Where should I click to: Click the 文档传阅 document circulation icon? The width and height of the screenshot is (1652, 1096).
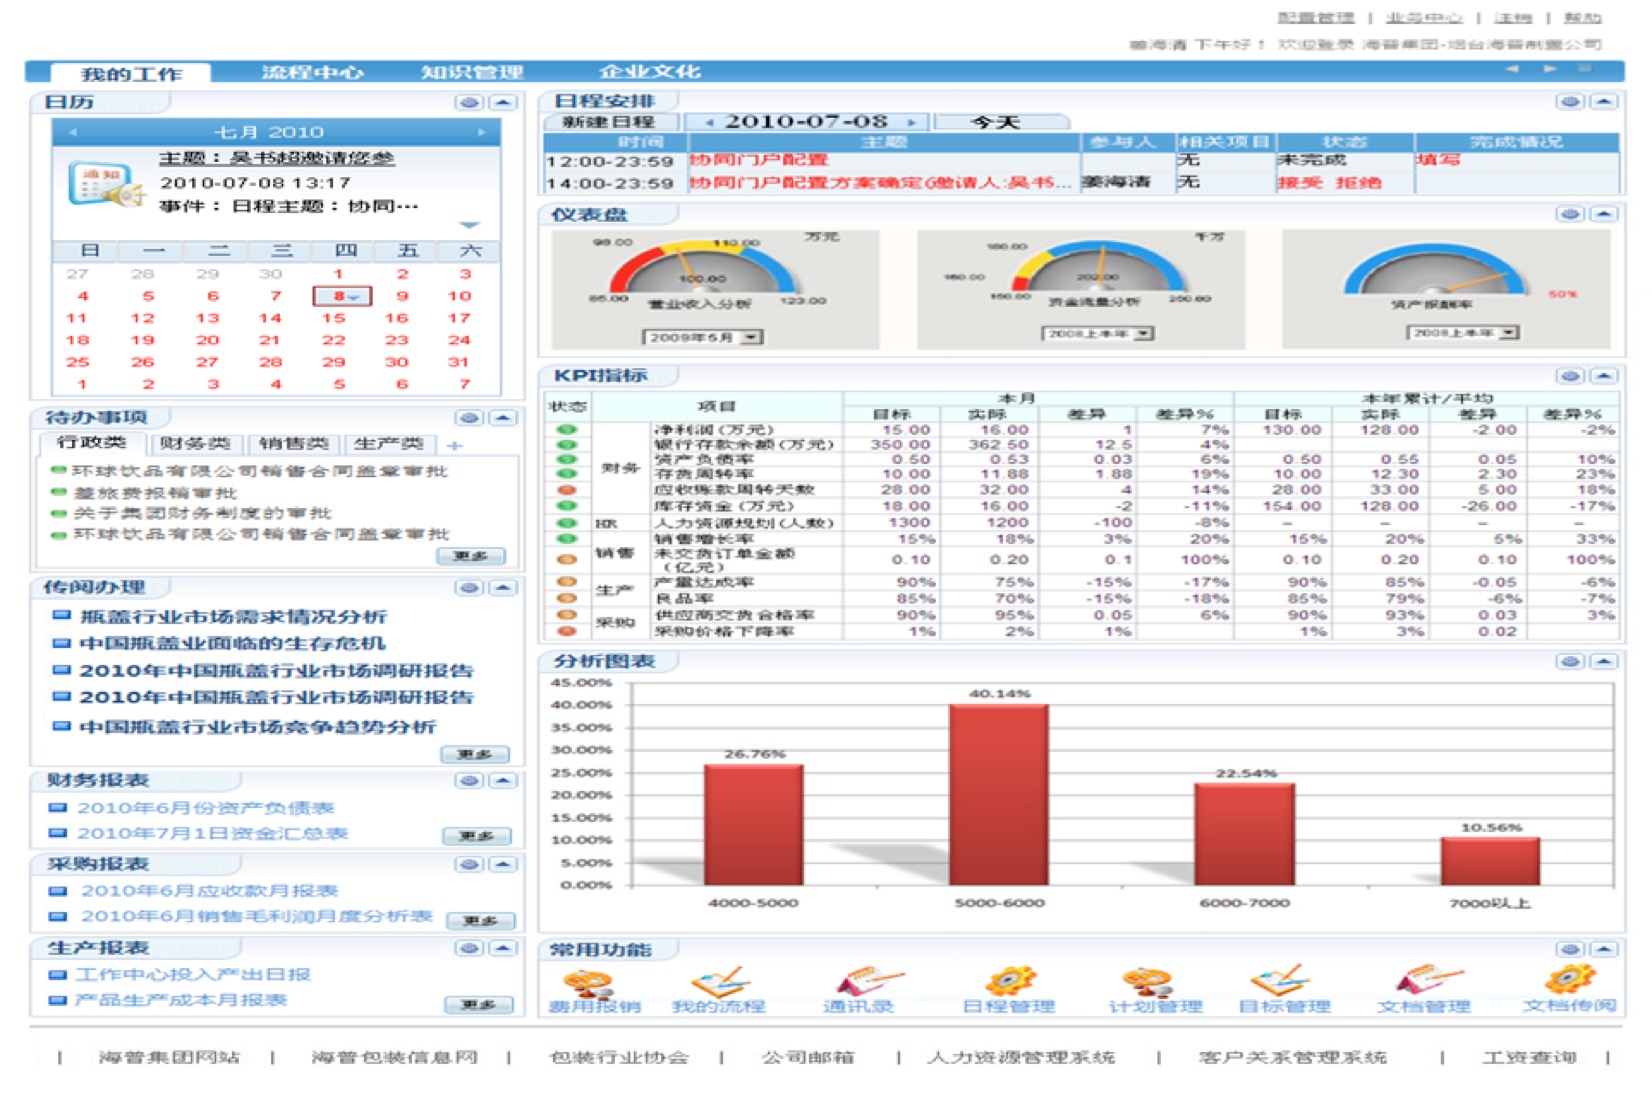click(1567, 983)
